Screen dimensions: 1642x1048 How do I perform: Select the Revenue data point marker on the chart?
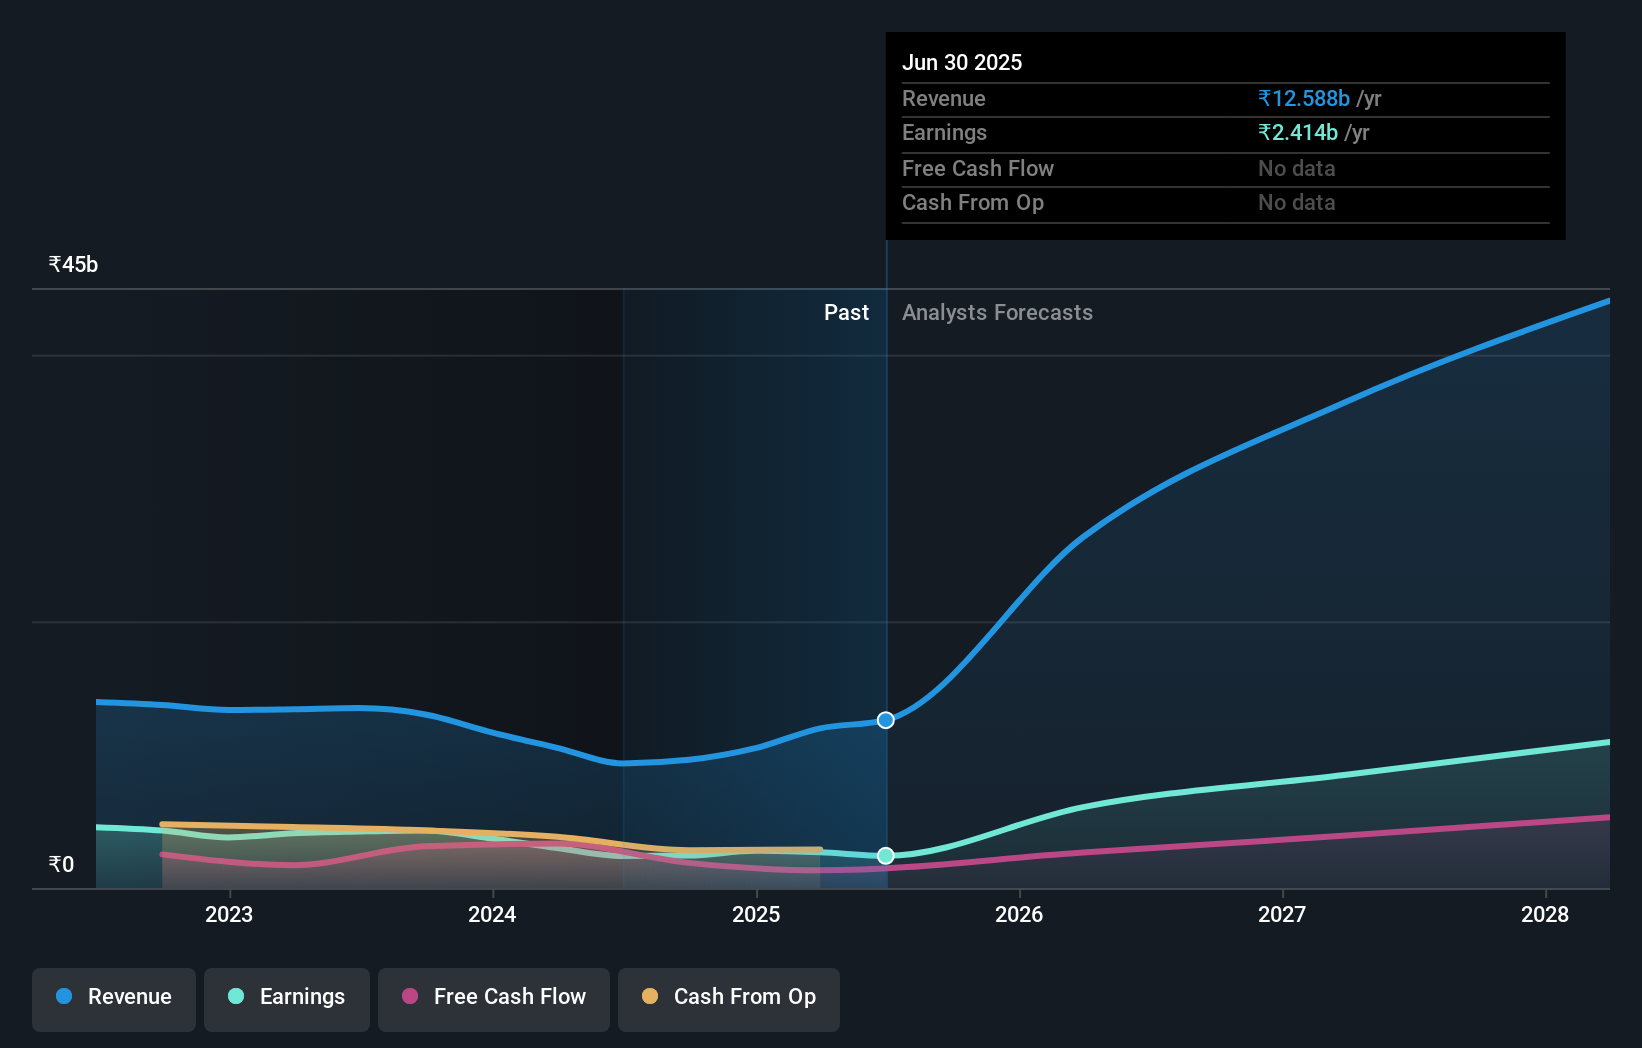click(x=885, y=720)
